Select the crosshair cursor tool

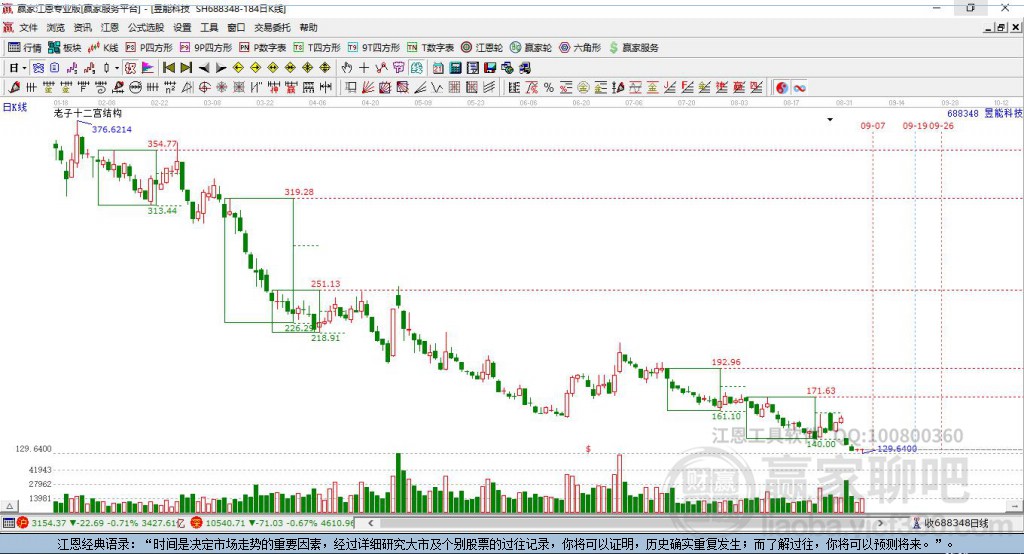pyautogui.click(x=364, y=68)
